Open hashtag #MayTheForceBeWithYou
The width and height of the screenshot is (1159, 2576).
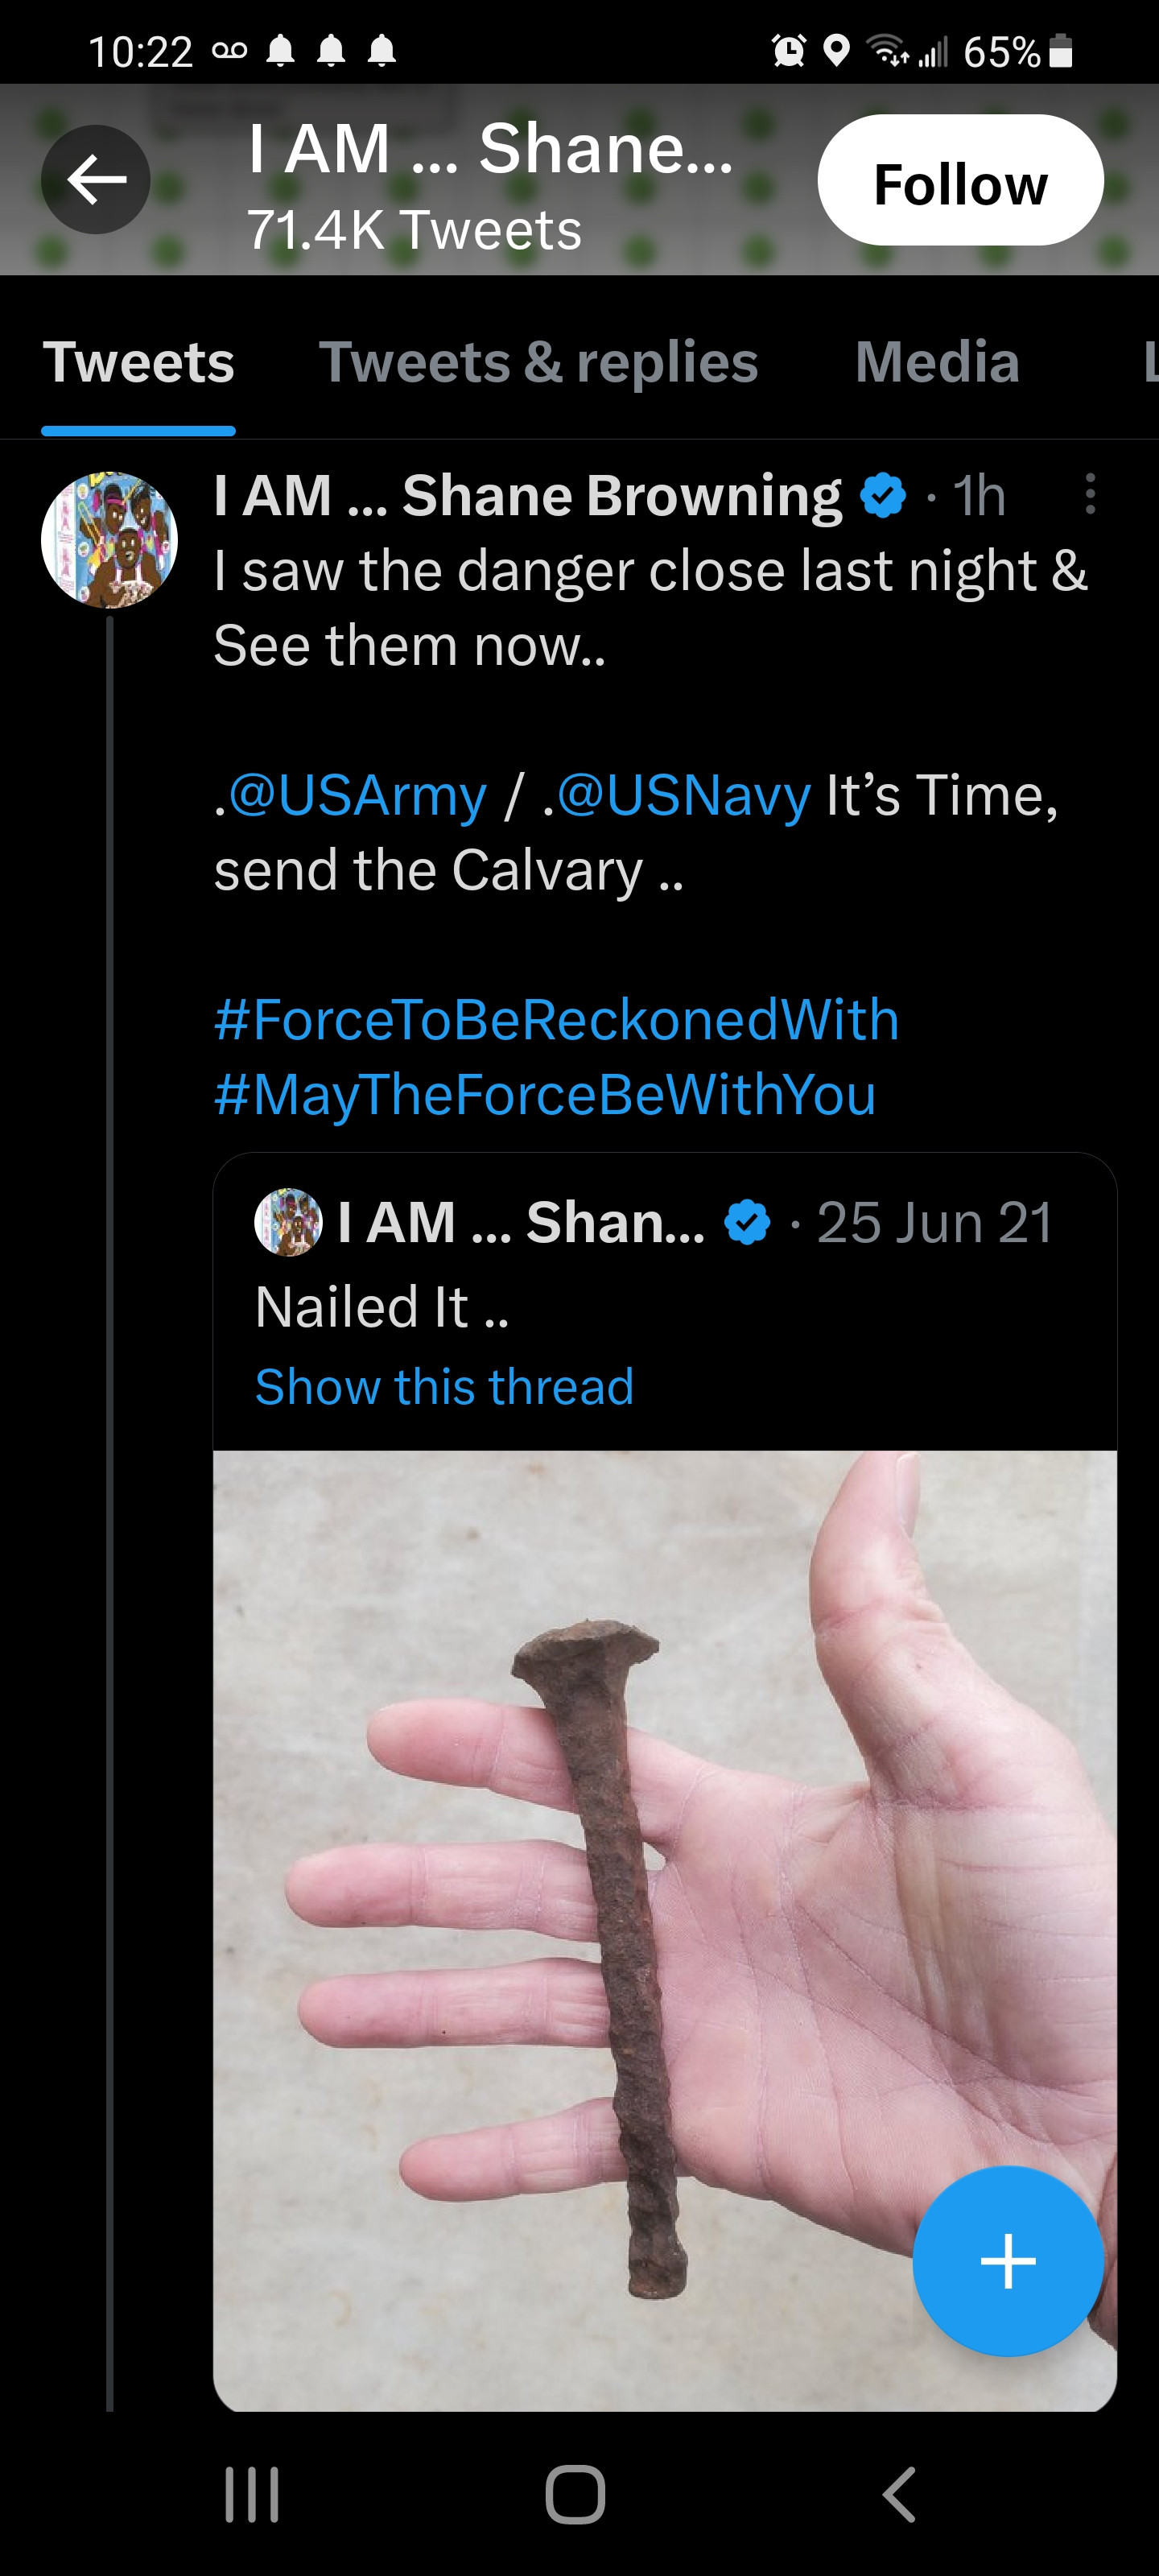[545, 1094]
